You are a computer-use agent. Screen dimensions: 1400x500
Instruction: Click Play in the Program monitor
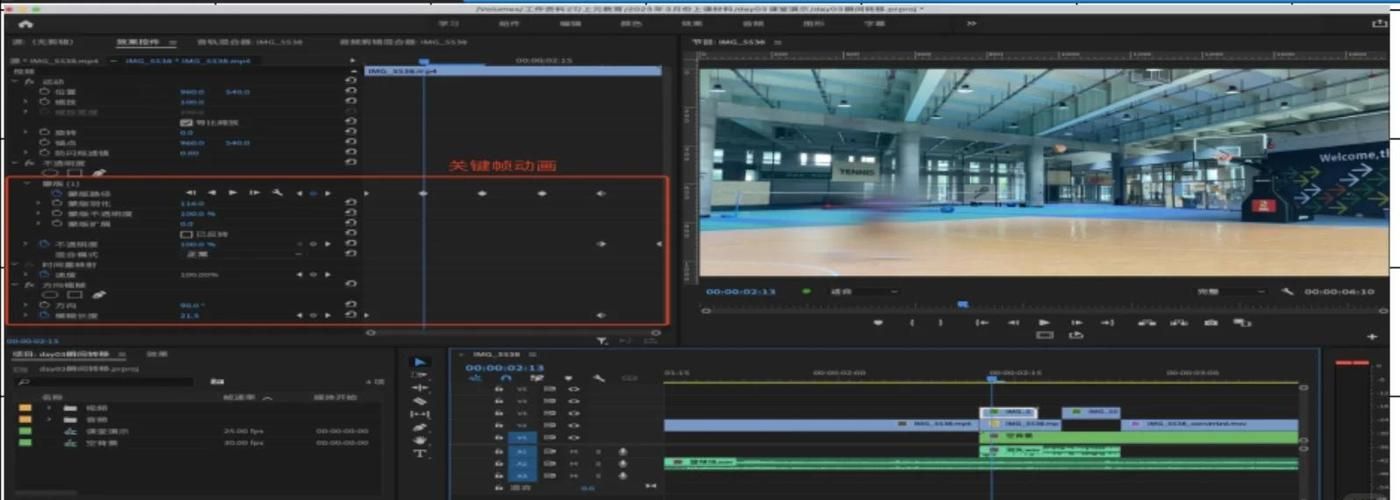(1044, 322)
